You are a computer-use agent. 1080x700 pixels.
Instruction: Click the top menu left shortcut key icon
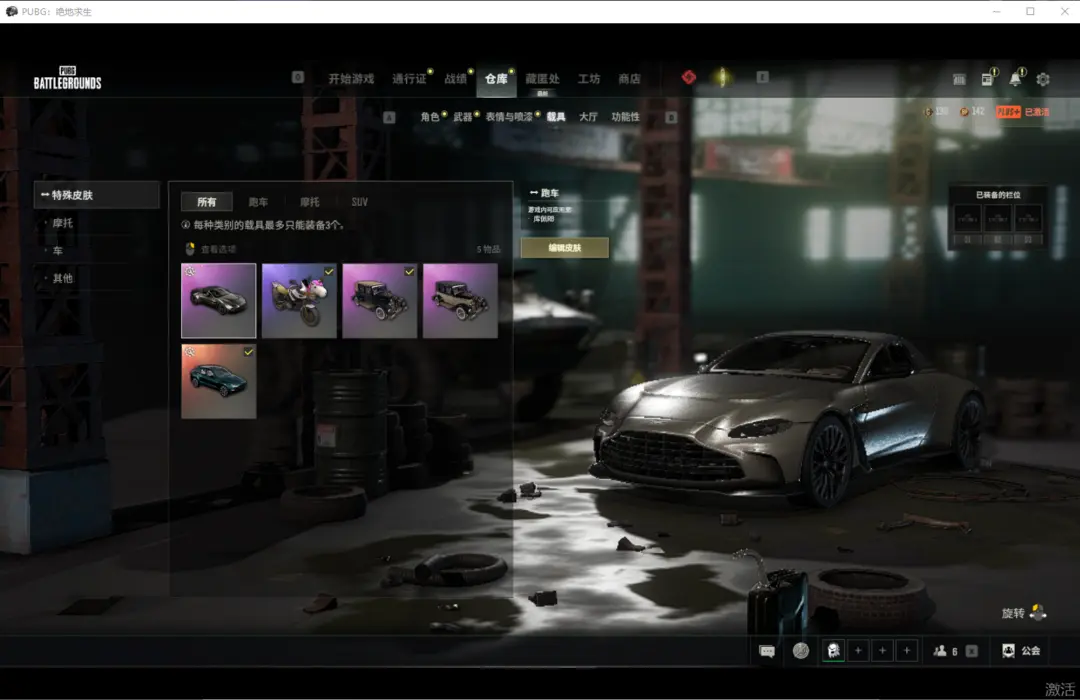pyautogui.click(x=298, y=77)
